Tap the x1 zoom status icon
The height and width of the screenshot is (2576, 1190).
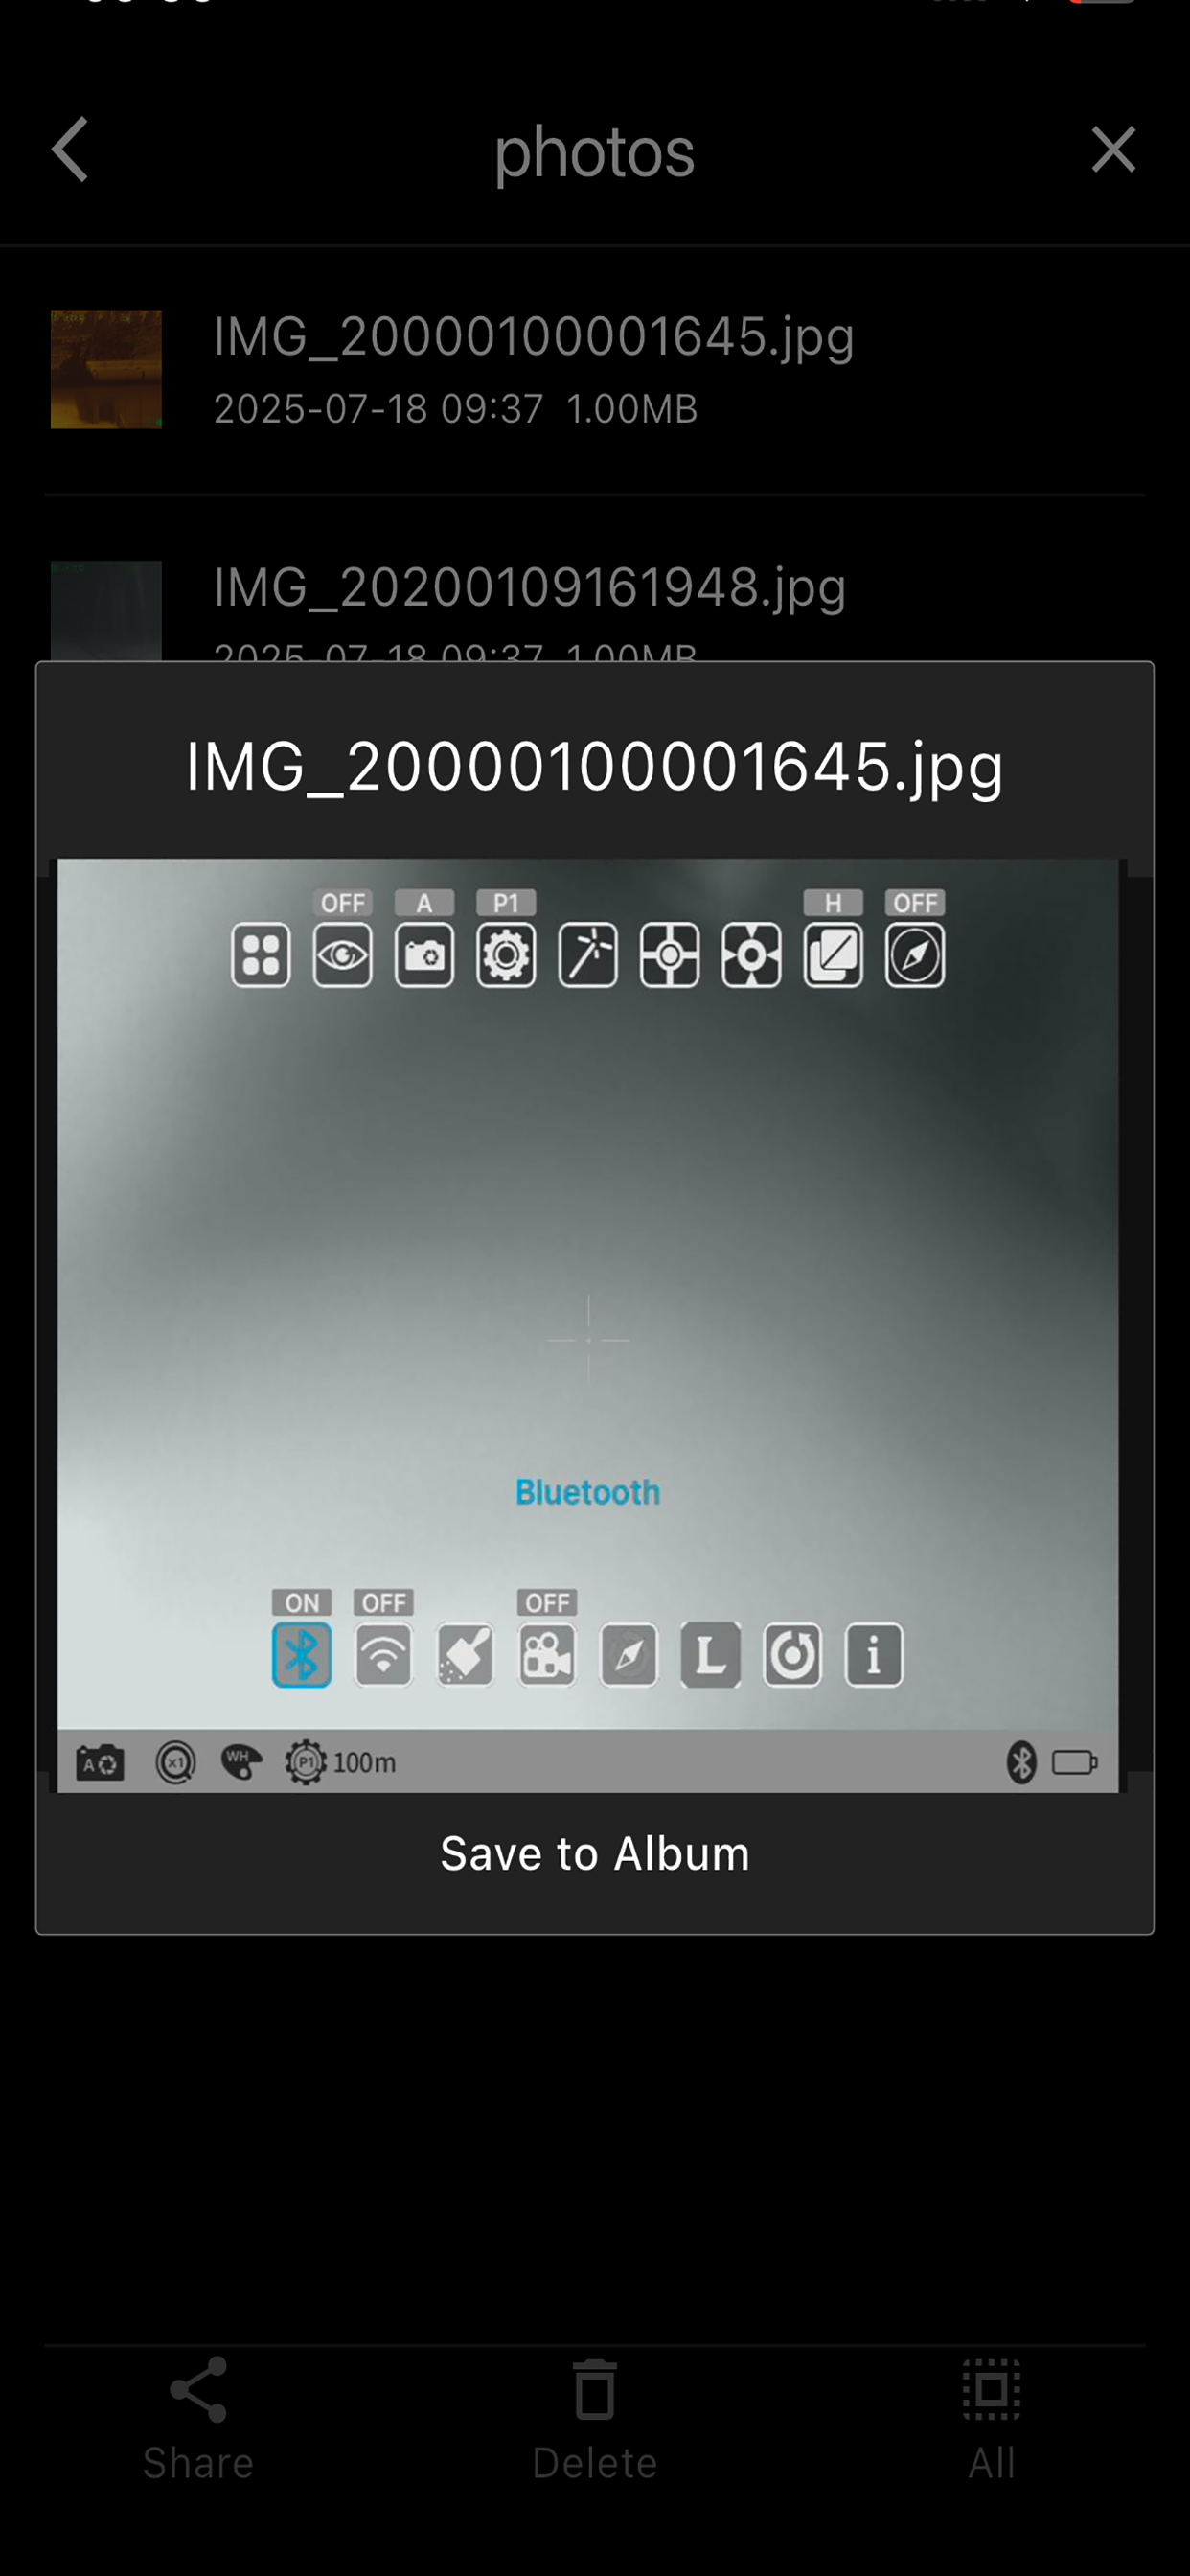[176, 1763]
